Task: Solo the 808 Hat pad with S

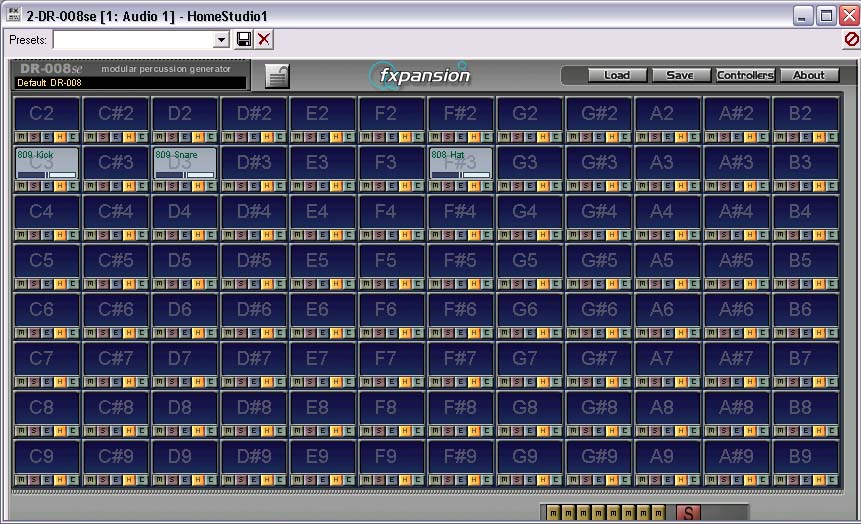Action: coord(449,186)
